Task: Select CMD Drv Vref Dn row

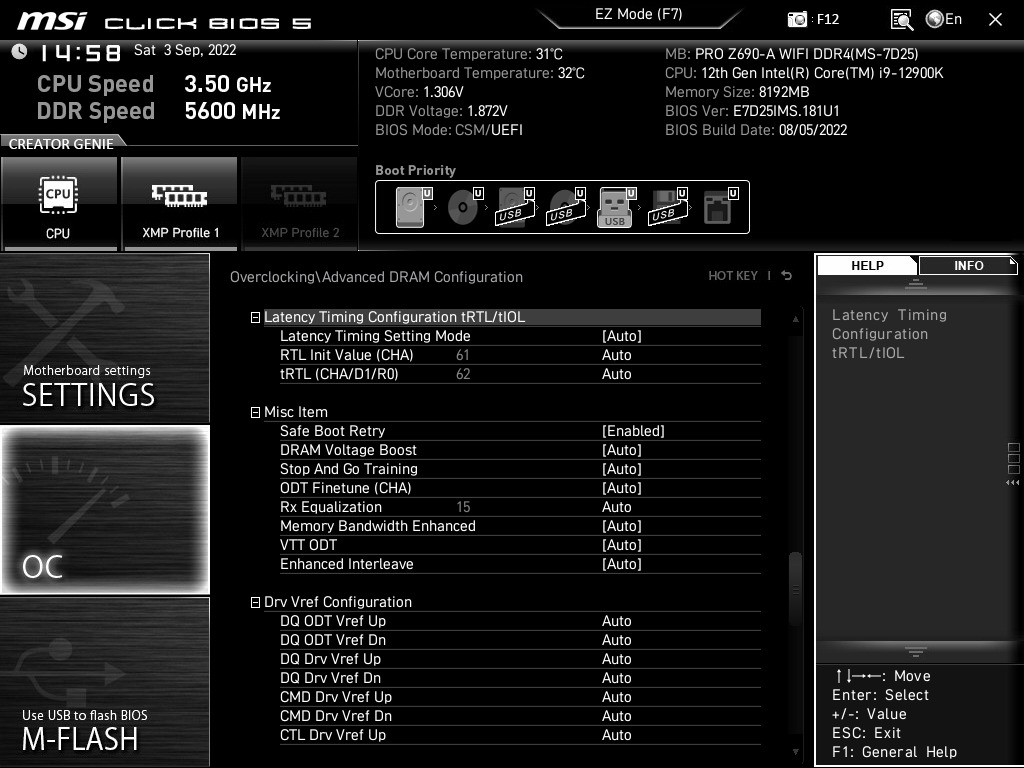Action: pyautogui.click(x=520, y=716)
